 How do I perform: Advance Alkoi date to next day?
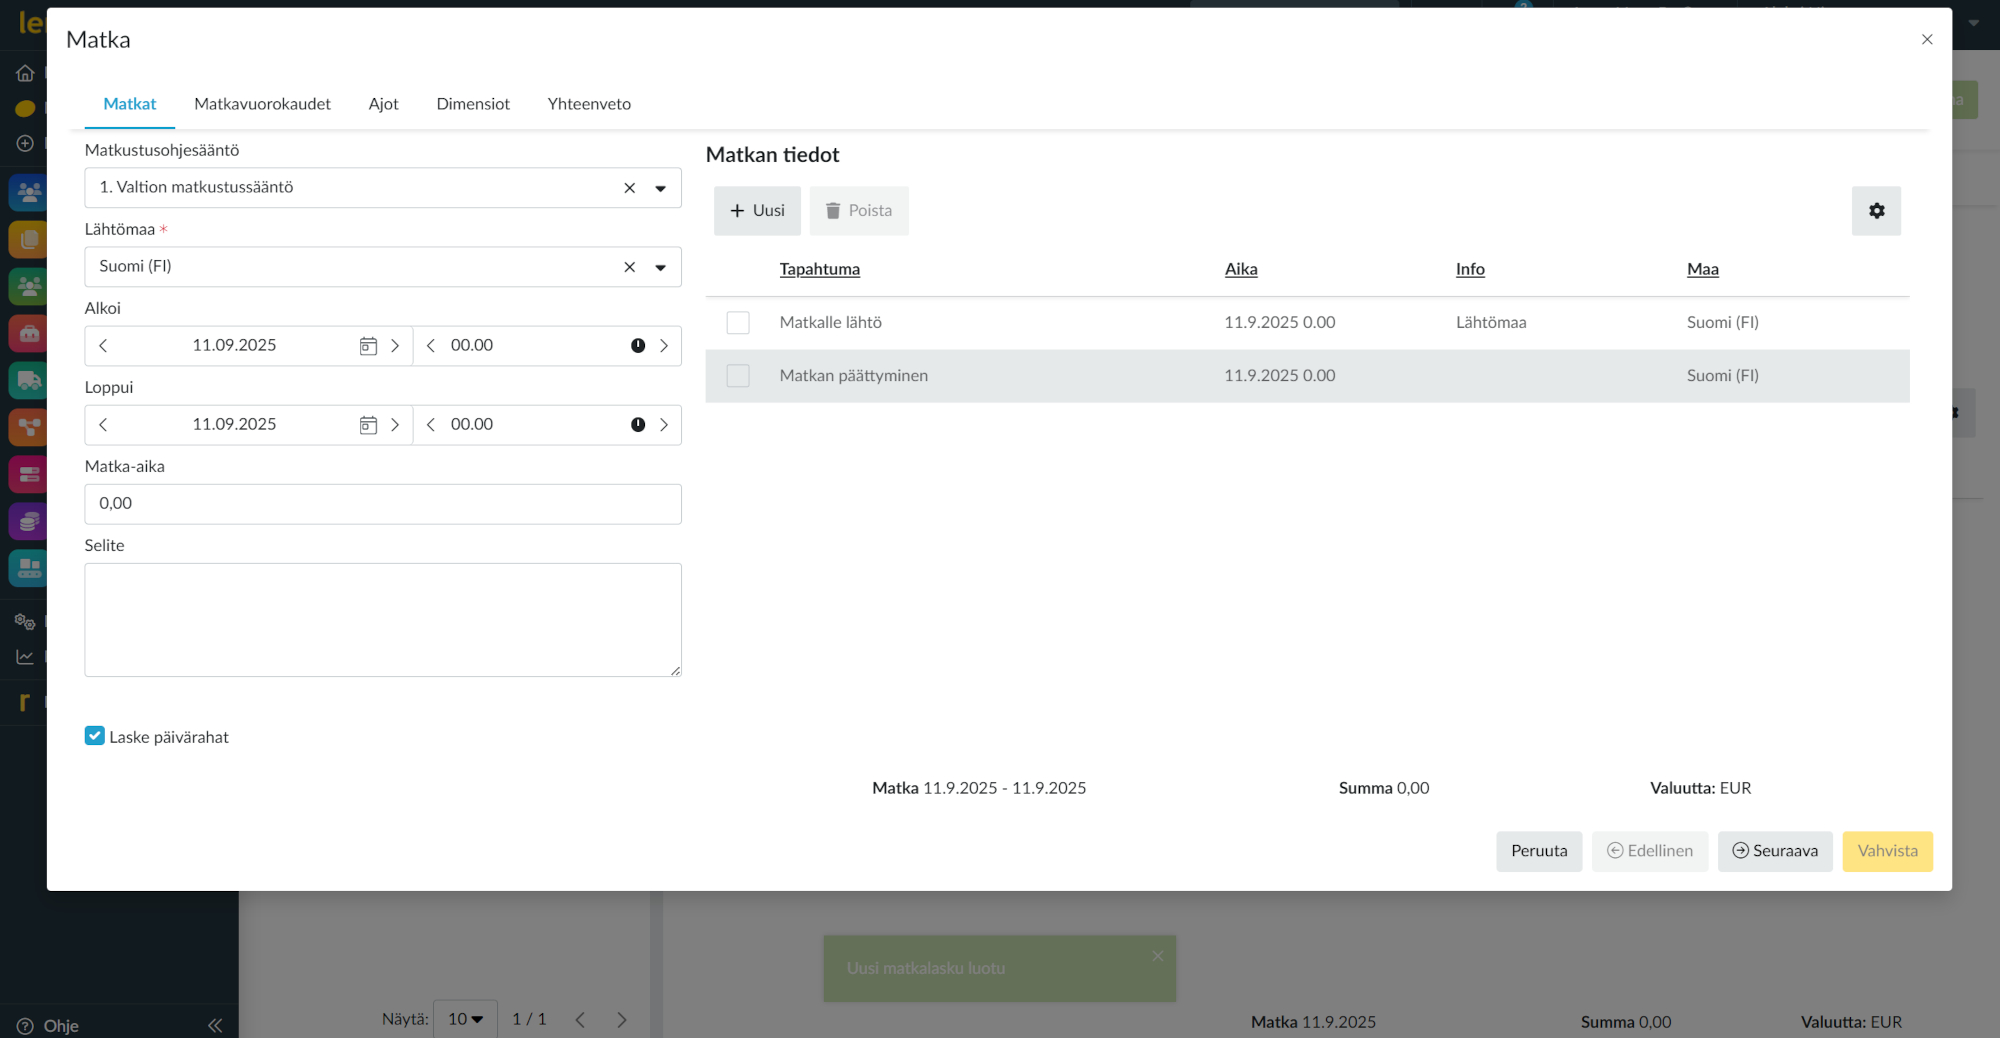click(395, 346)
